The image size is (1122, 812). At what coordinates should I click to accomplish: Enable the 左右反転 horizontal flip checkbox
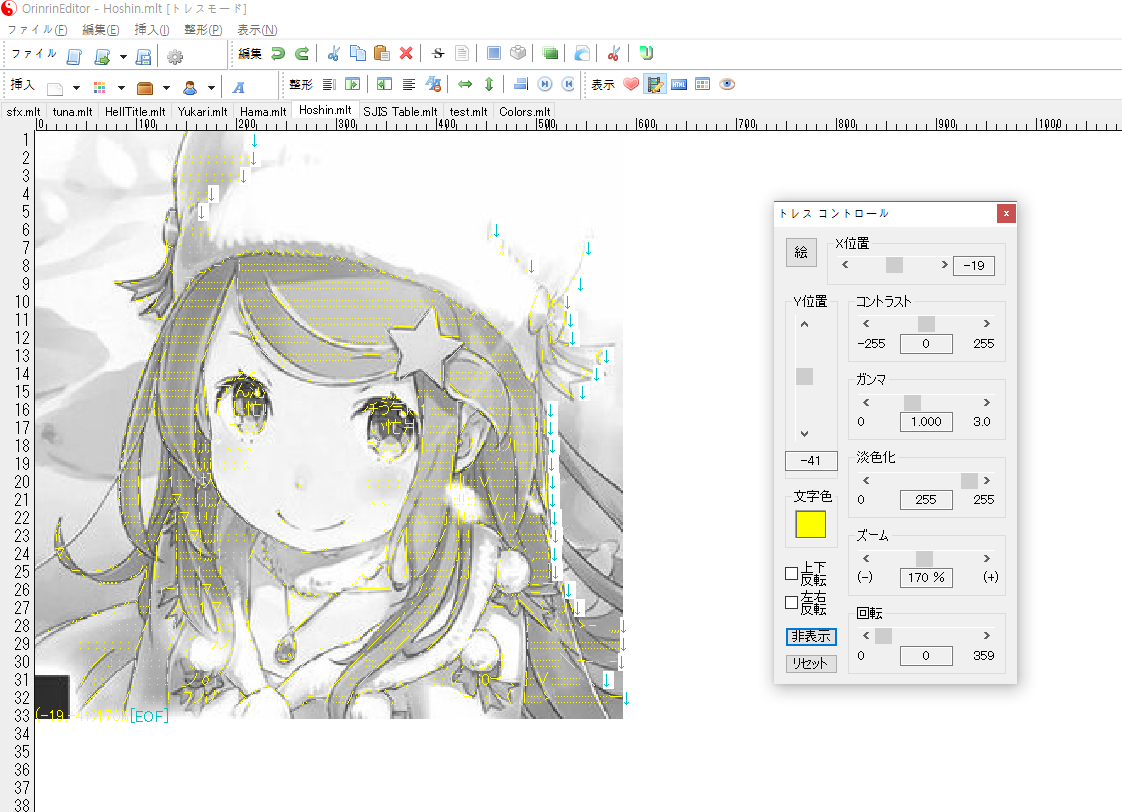[792, 603]
